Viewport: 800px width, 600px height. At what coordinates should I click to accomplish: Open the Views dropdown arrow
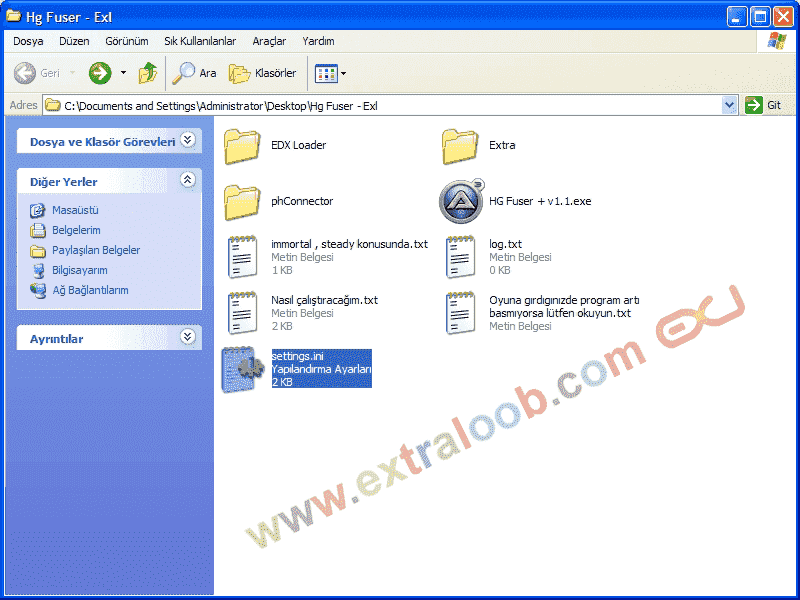point(344,73)
